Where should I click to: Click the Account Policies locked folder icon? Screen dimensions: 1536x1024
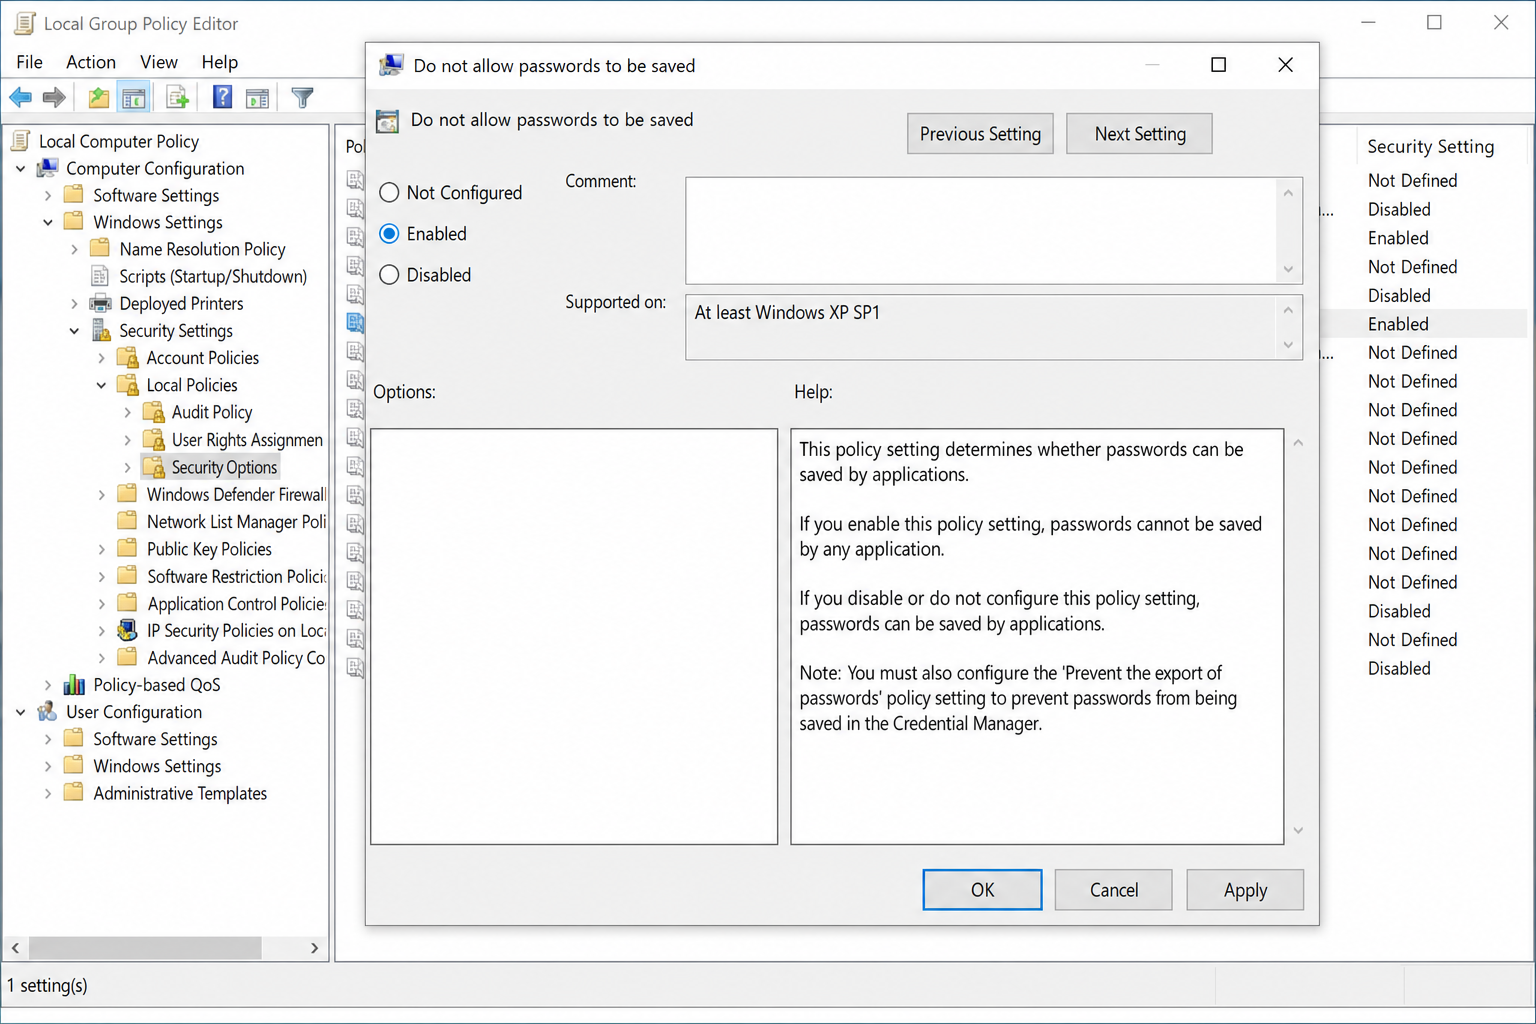click(127, 357)
